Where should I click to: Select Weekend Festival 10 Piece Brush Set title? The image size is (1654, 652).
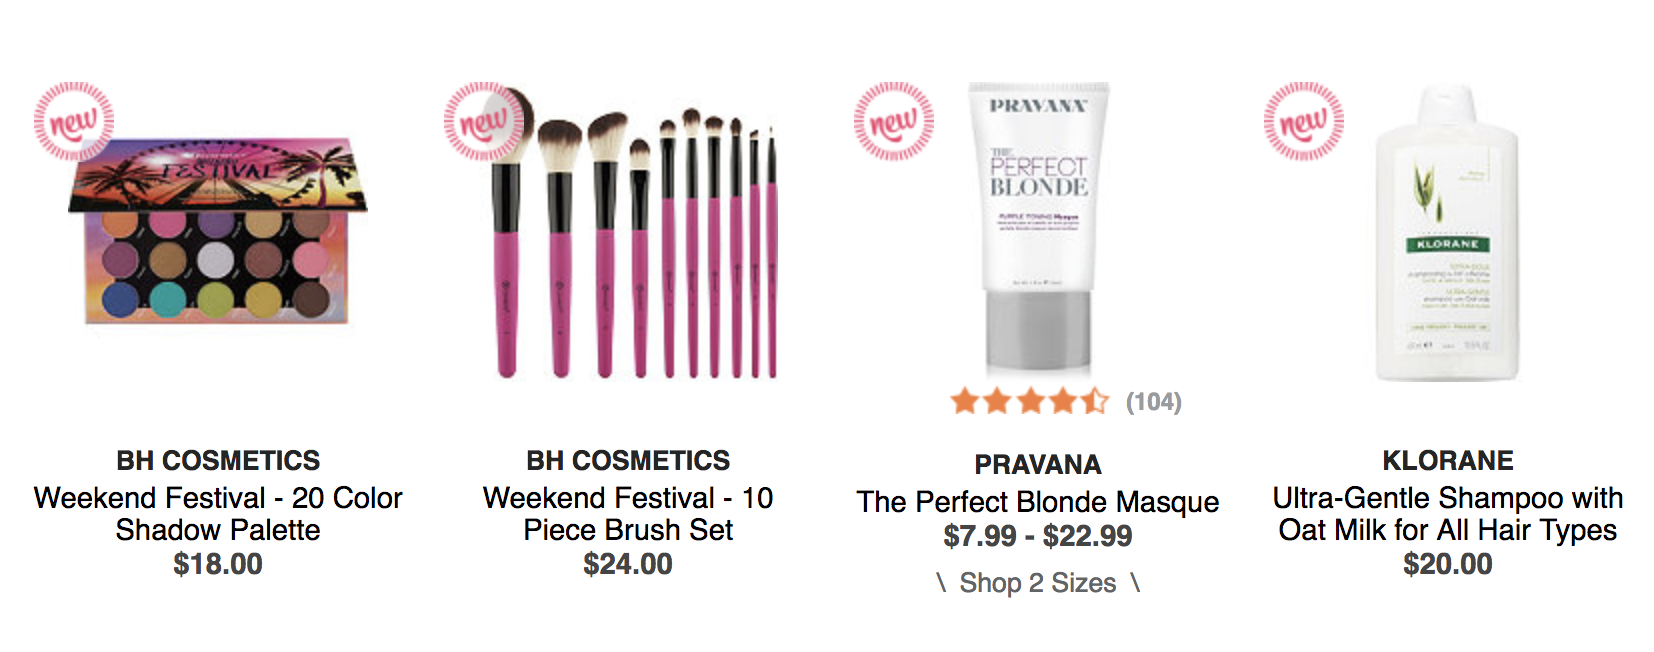628,514
